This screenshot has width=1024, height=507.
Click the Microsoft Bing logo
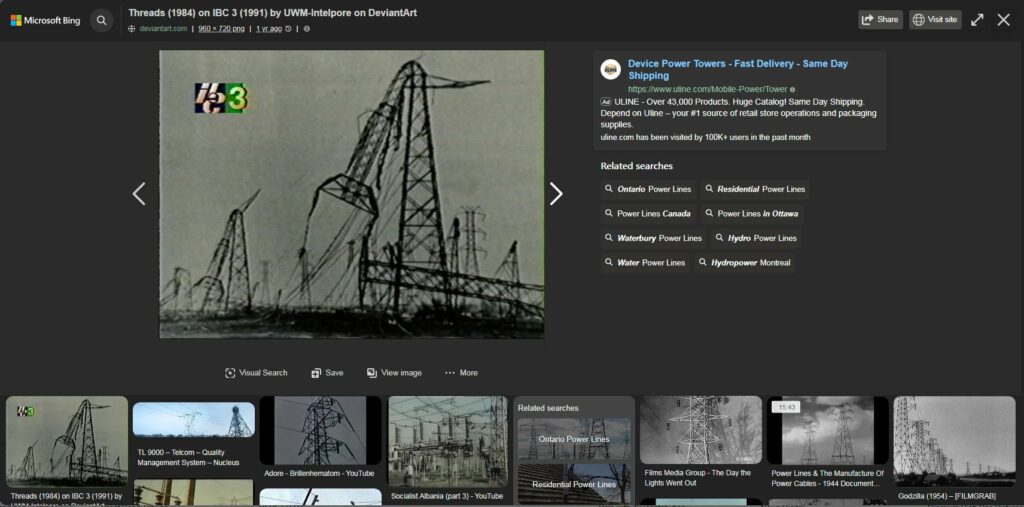tap(45, 20)
